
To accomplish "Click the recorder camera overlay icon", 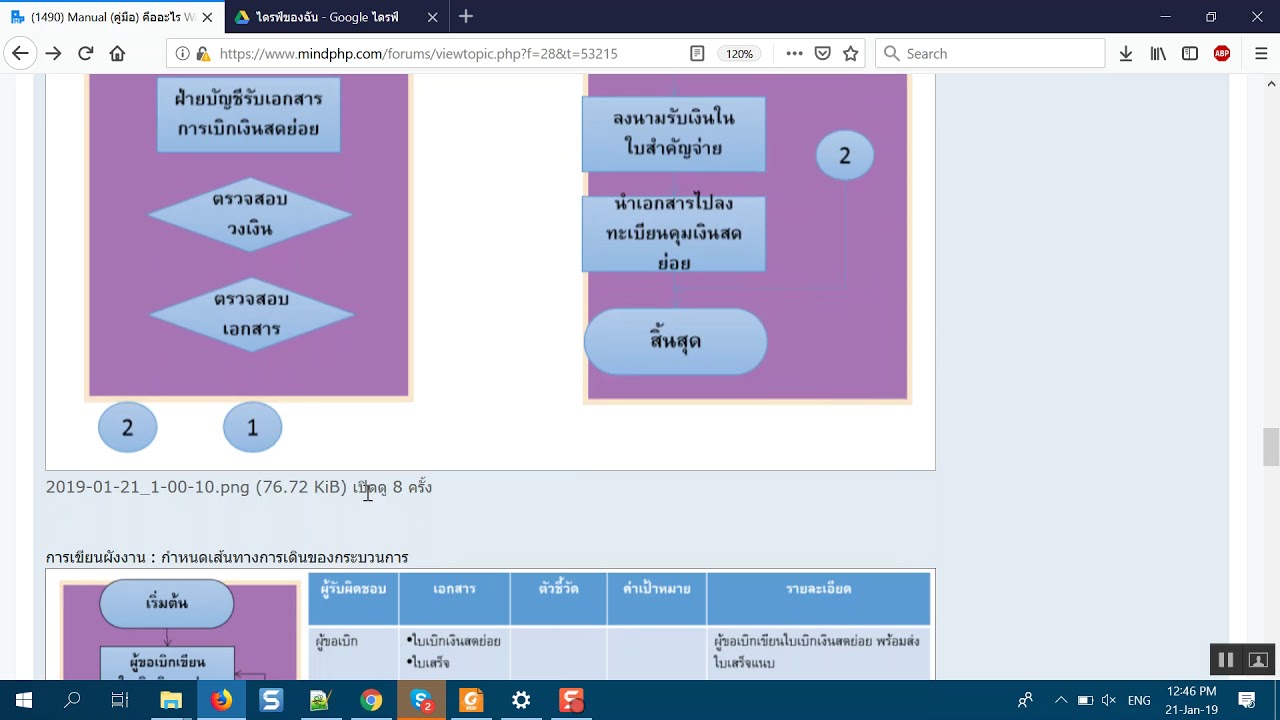I will [1258, 660].
